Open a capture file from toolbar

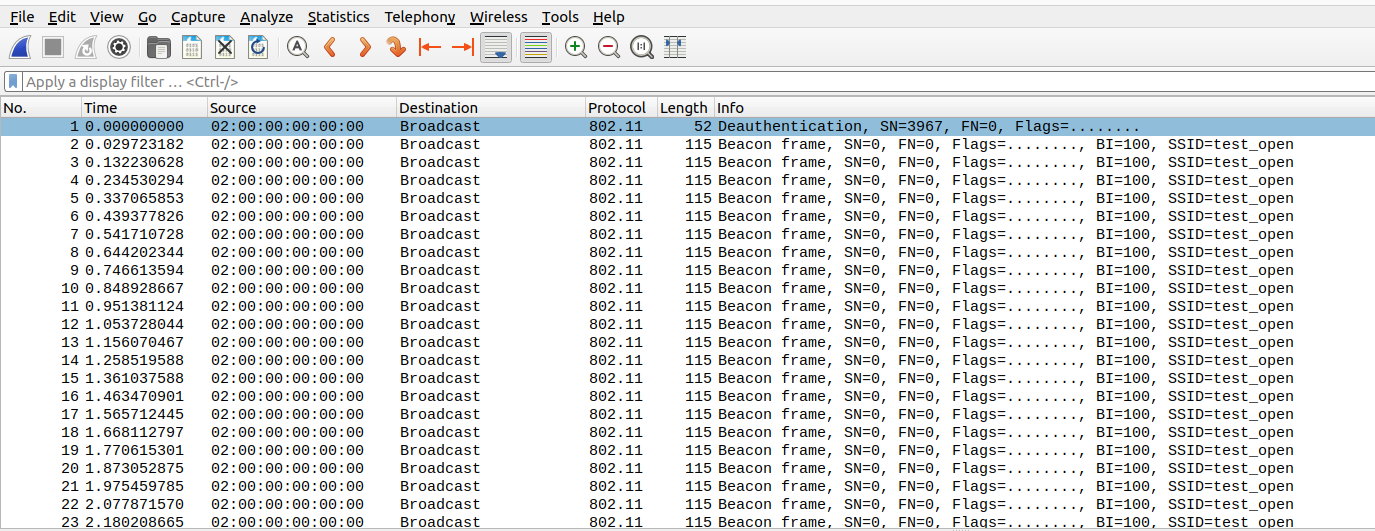(158, 47)
